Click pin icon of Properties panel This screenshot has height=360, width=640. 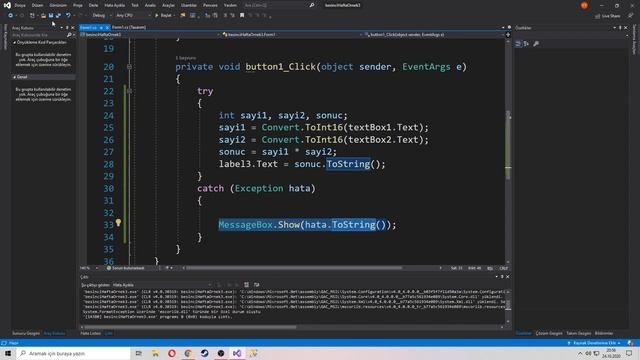pos(620,28)
